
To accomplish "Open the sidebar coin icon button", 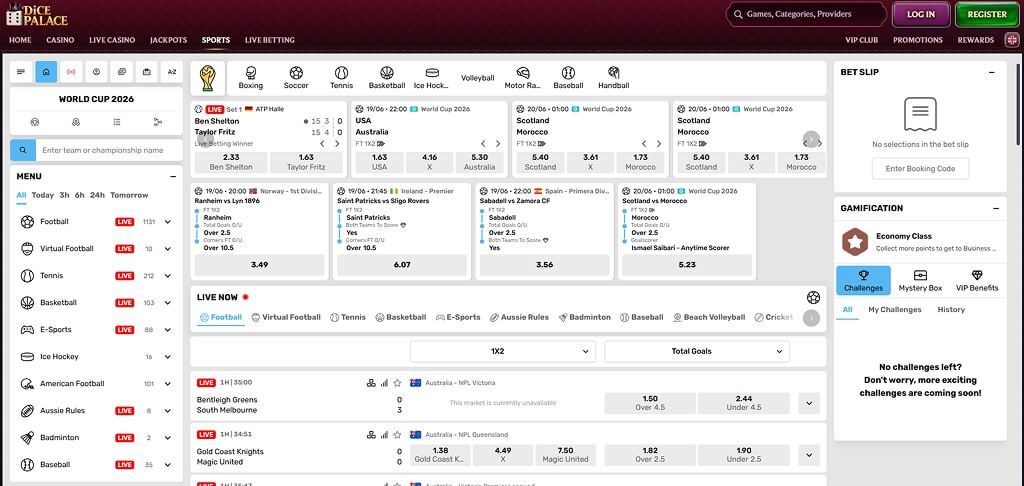I will pyautogui.click(x=97, y=72).
